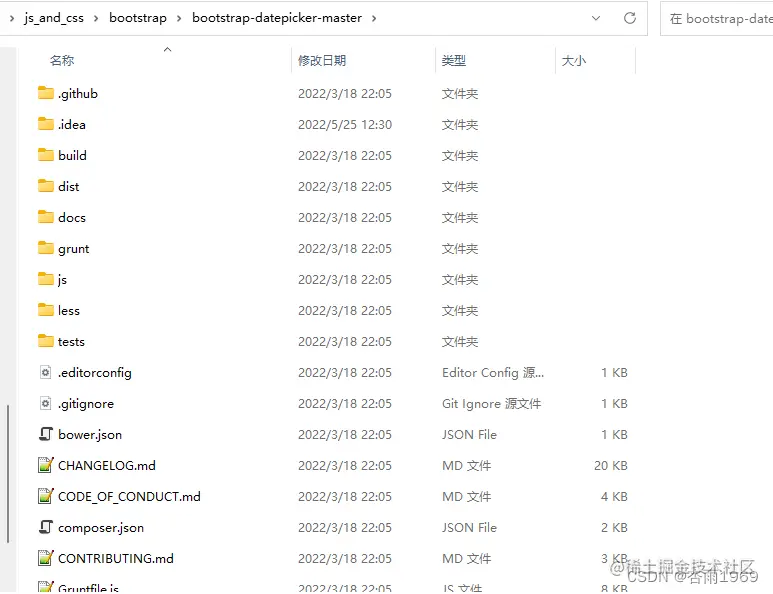Image resolution: width=773 pixels, height=594 pixels.
Task: Click the 20 KB size of CHANGELOG.md
Action: (x=610, y=466)
